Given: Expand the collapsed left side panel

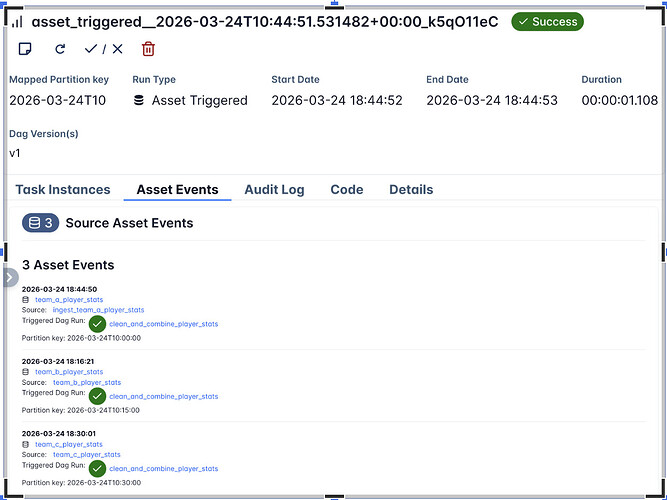Looking at the screenshot, I should 9,277.
